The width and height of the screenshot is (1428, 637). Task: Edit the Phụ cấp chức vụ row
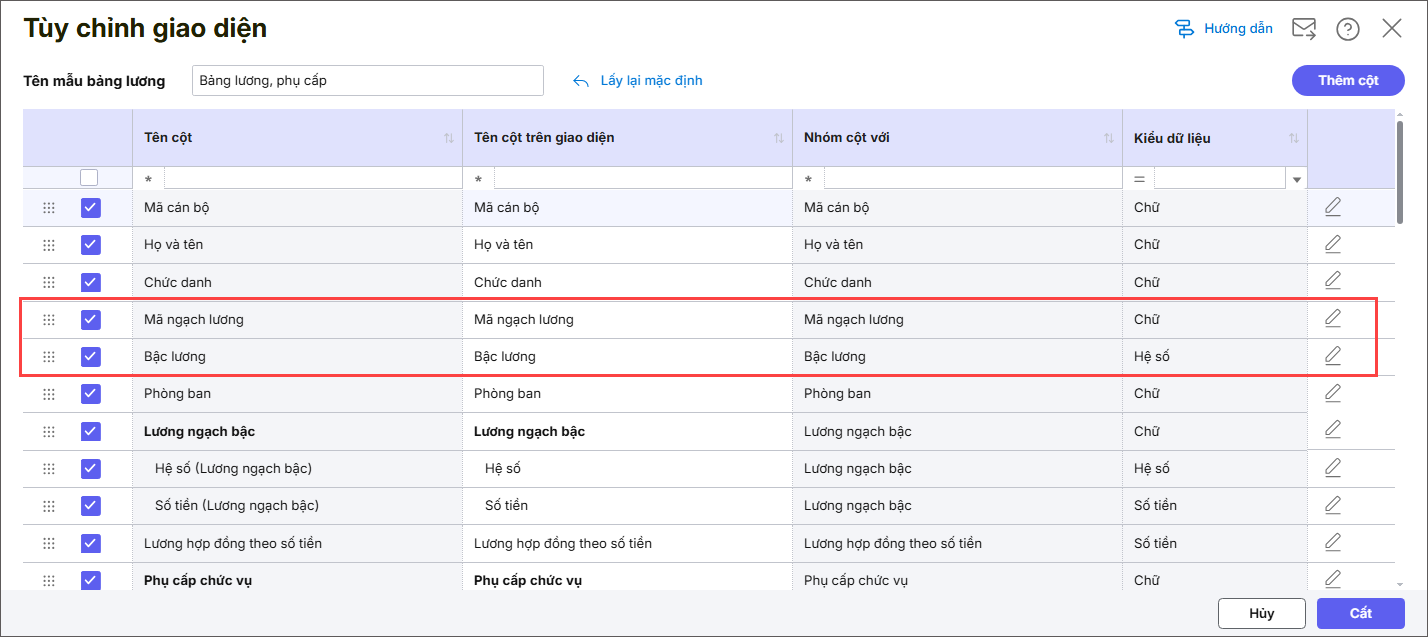click(x=1332, y=579)
